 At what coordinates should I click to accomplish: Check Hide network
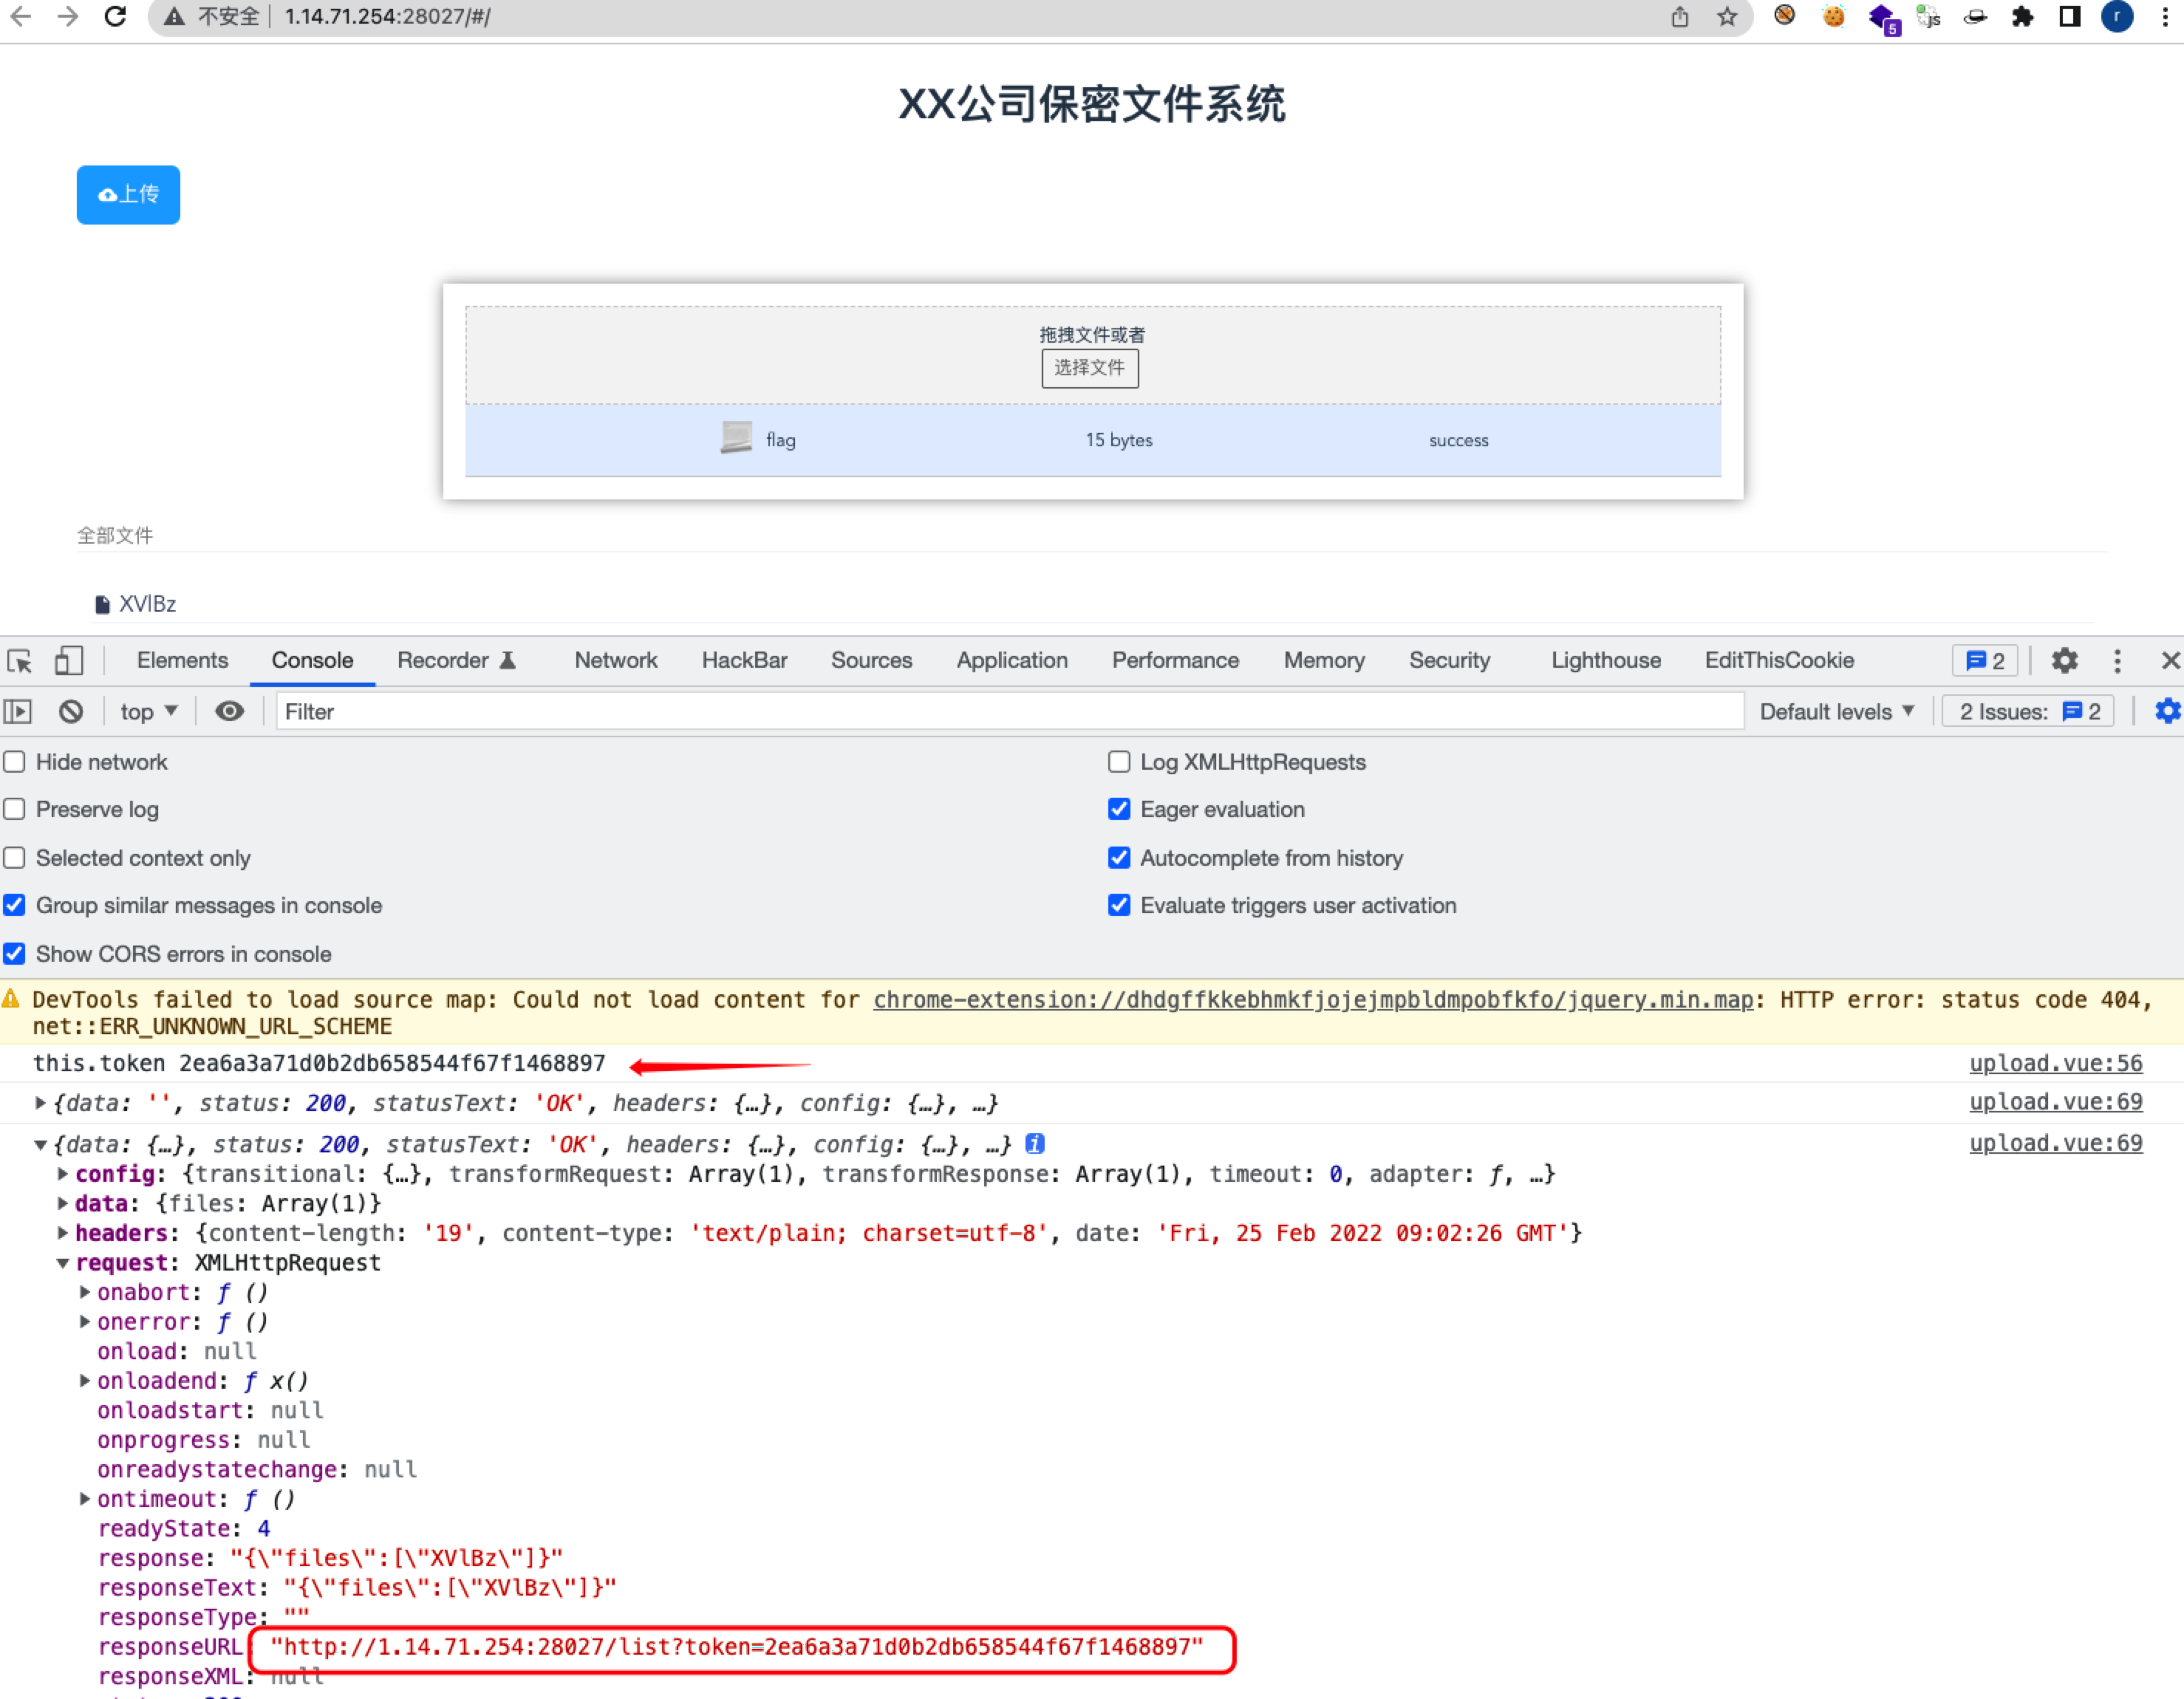point(14,761)
